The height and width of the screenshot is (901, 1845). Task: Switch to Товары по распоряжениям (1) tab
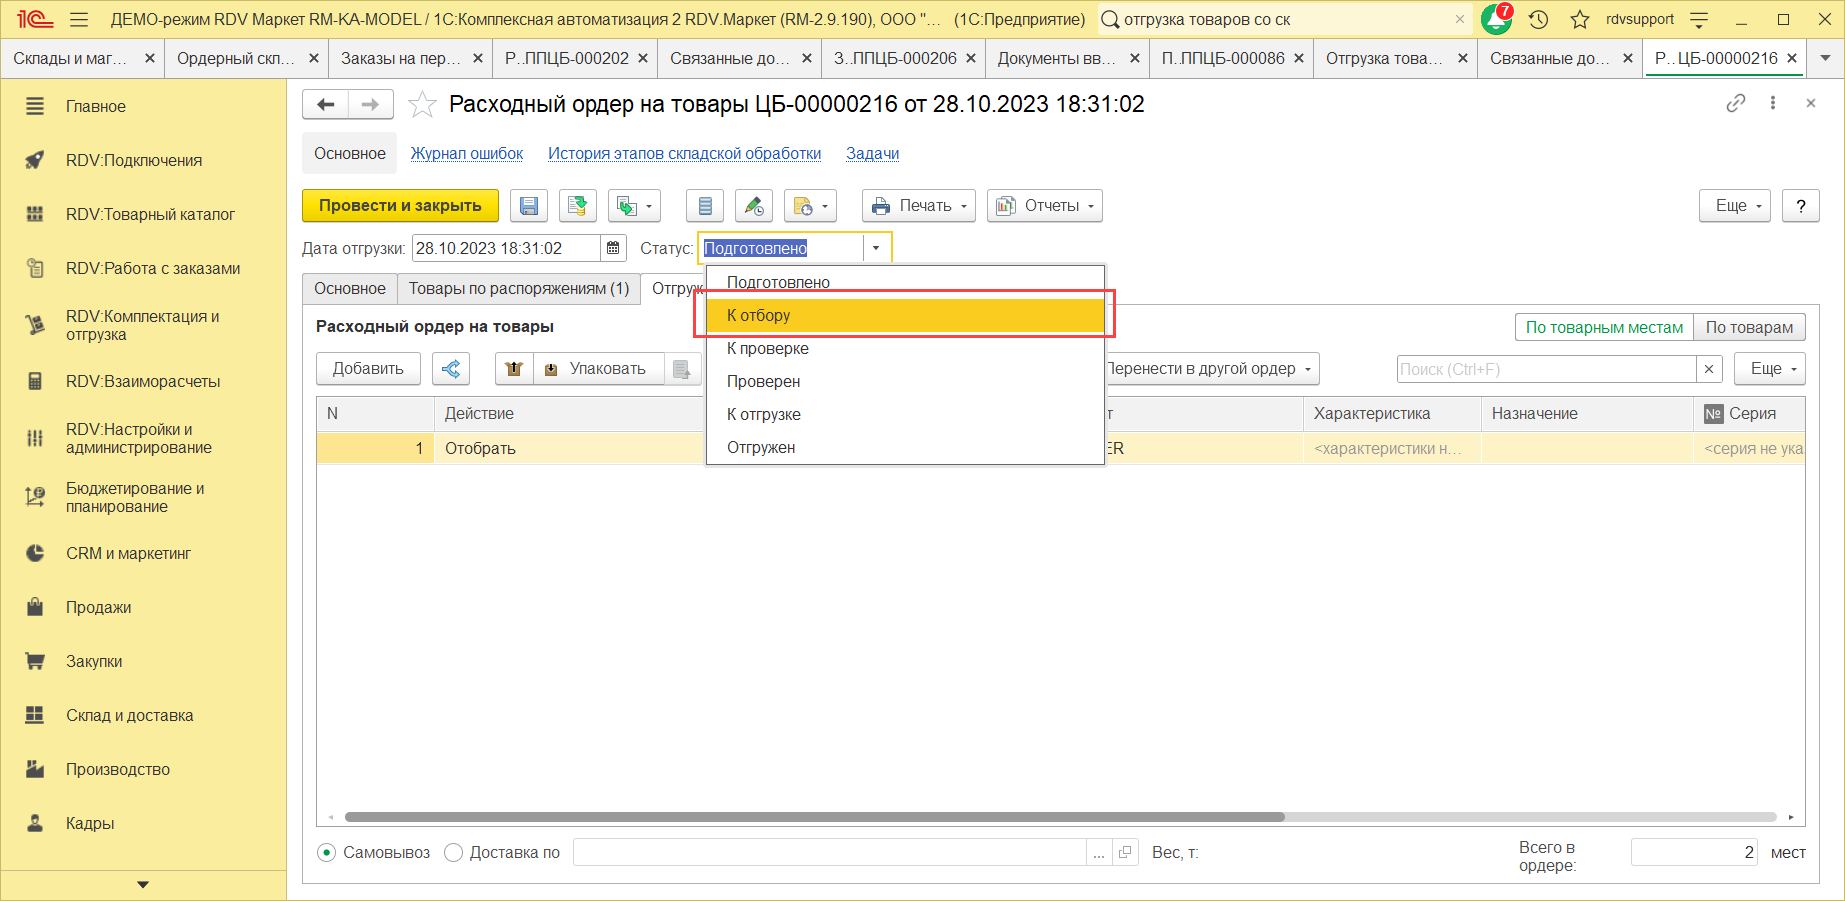tap(518, 289)
